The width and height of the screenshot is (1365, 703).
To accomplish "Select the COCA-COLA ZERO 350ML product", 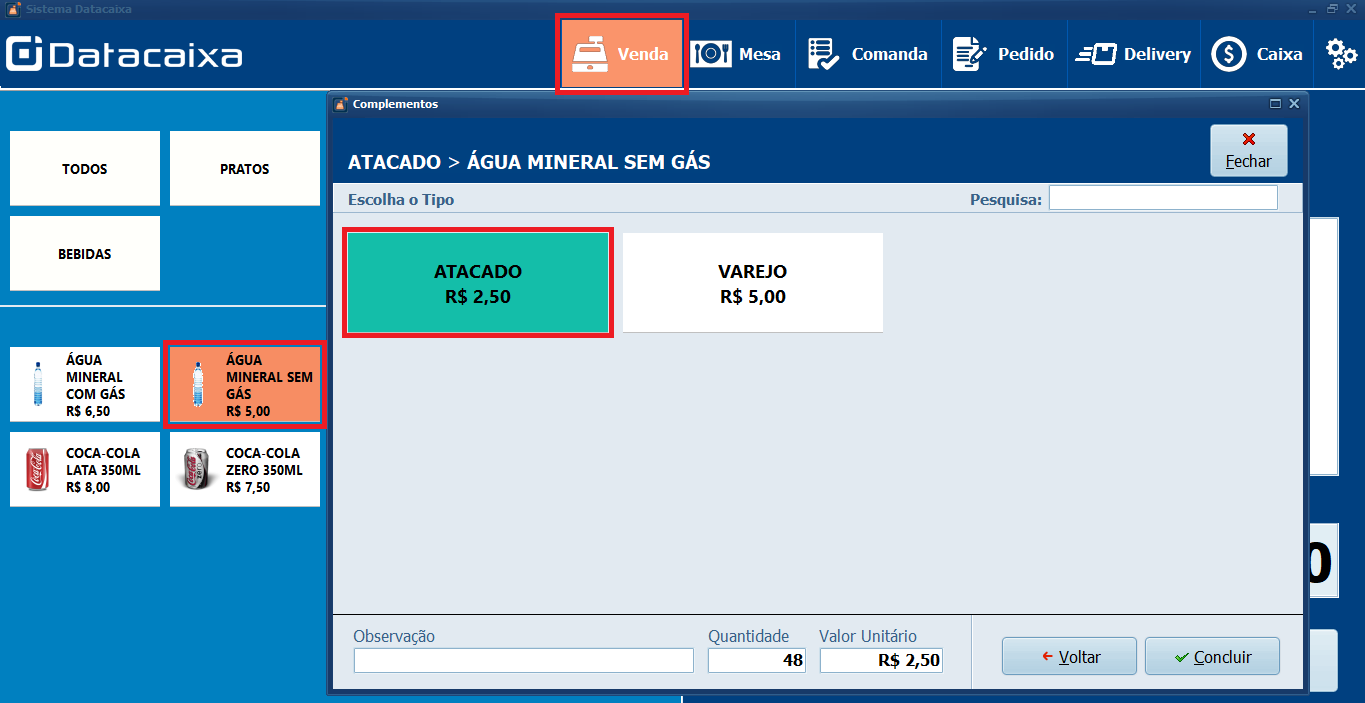I will pyautogui.click(x=244, y=469).
